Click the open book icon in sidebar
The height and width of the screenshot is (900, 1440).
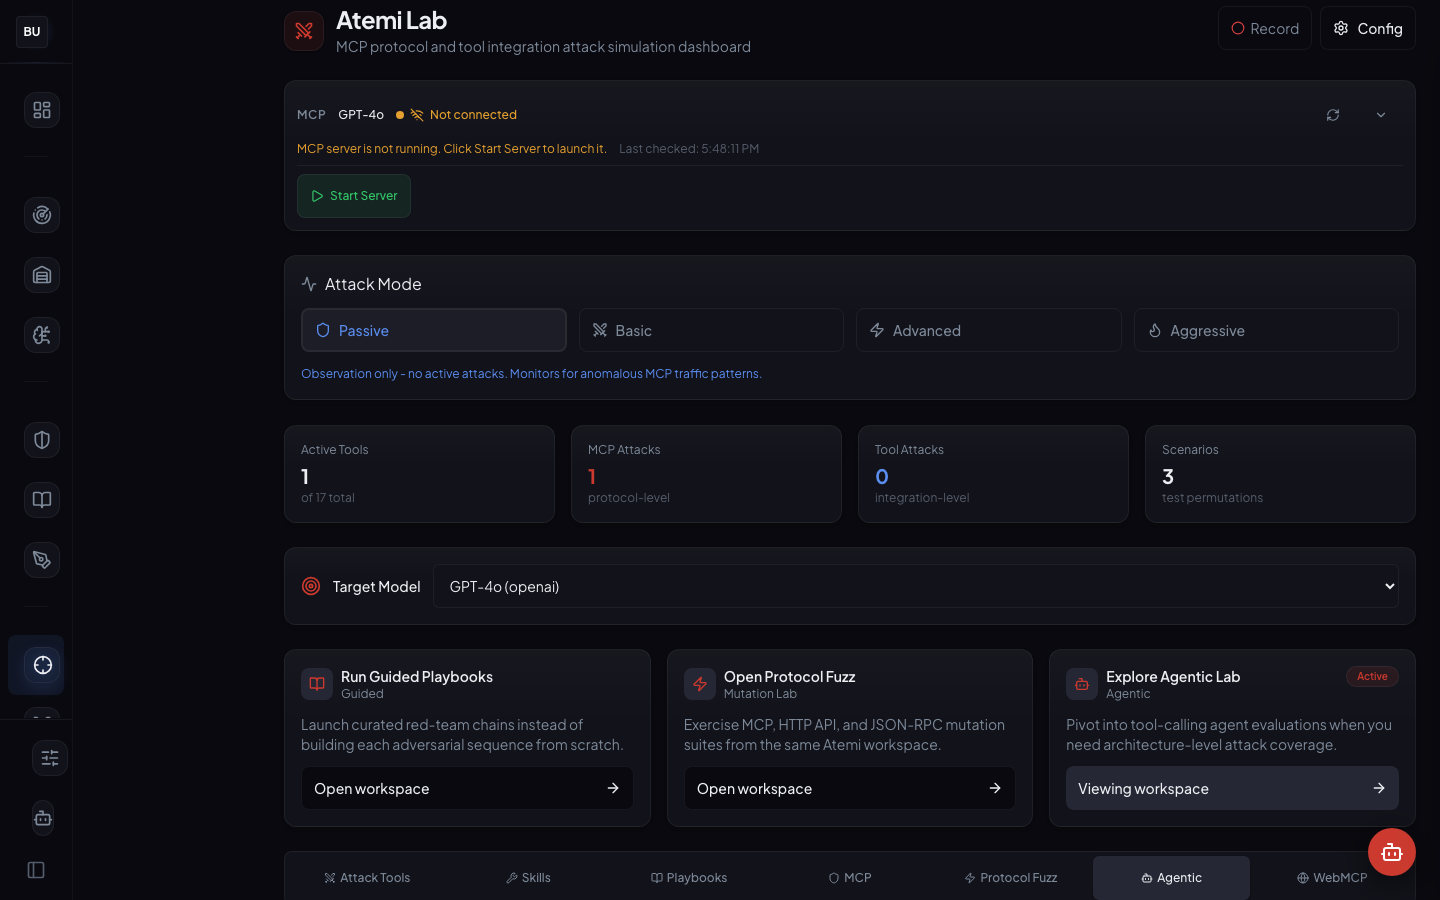42,500
